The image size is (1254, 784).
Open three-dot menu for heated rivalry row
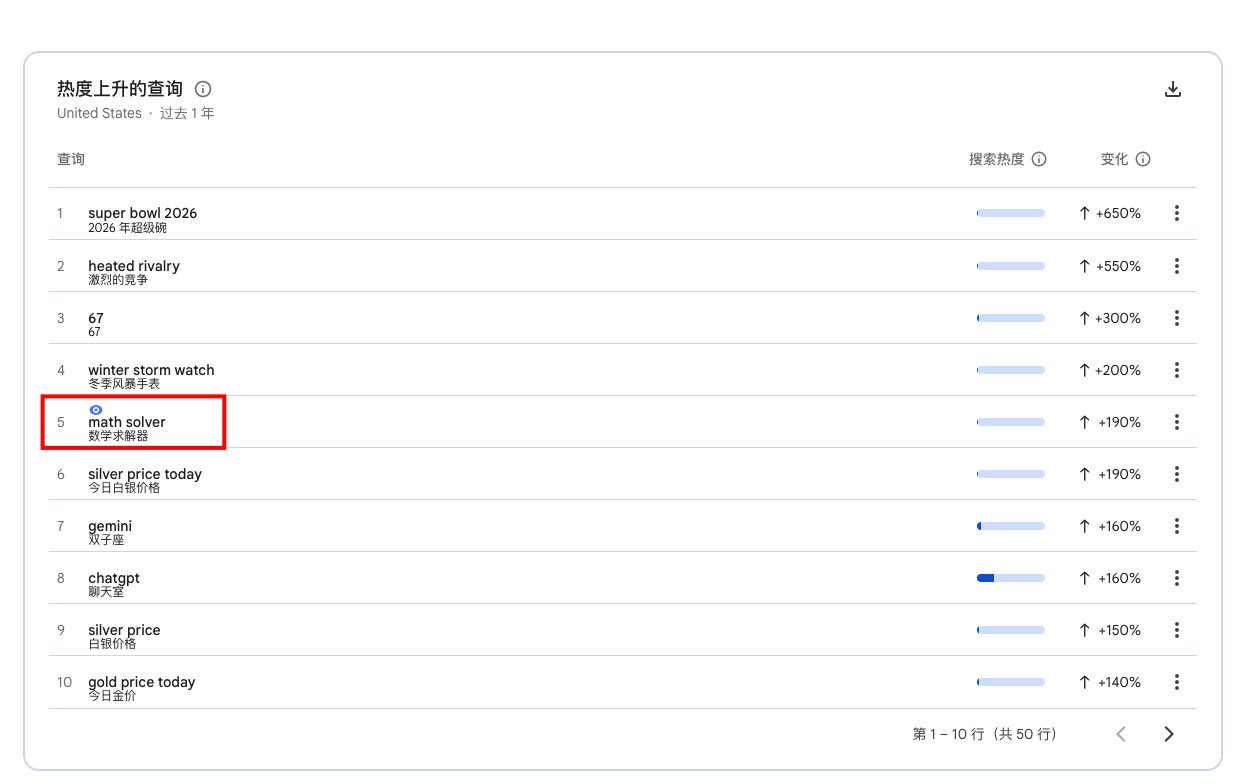(x=1177, y=266)
